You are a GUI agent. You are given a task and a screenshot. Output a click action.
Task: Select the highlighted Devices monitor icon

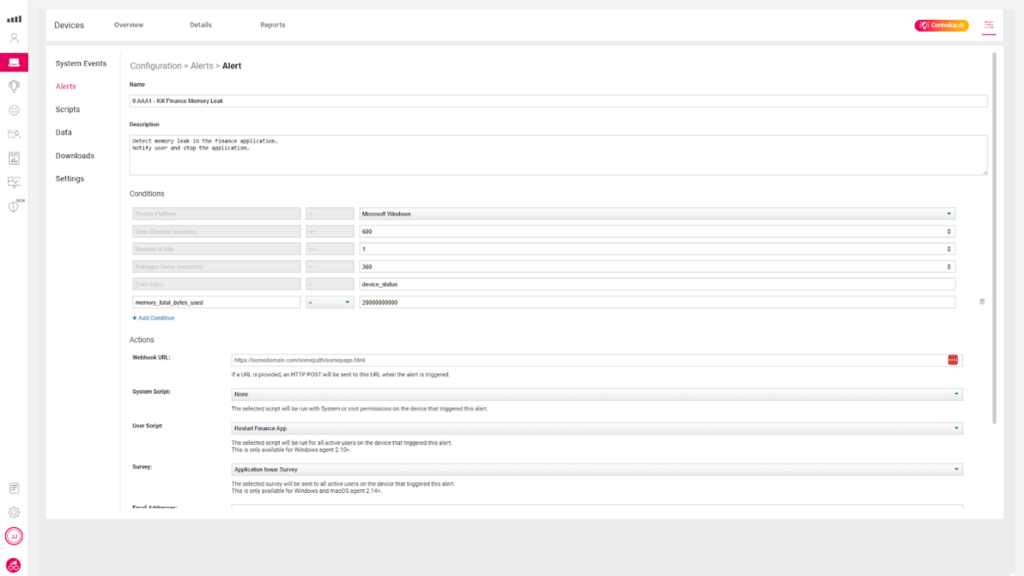[13, 61]
